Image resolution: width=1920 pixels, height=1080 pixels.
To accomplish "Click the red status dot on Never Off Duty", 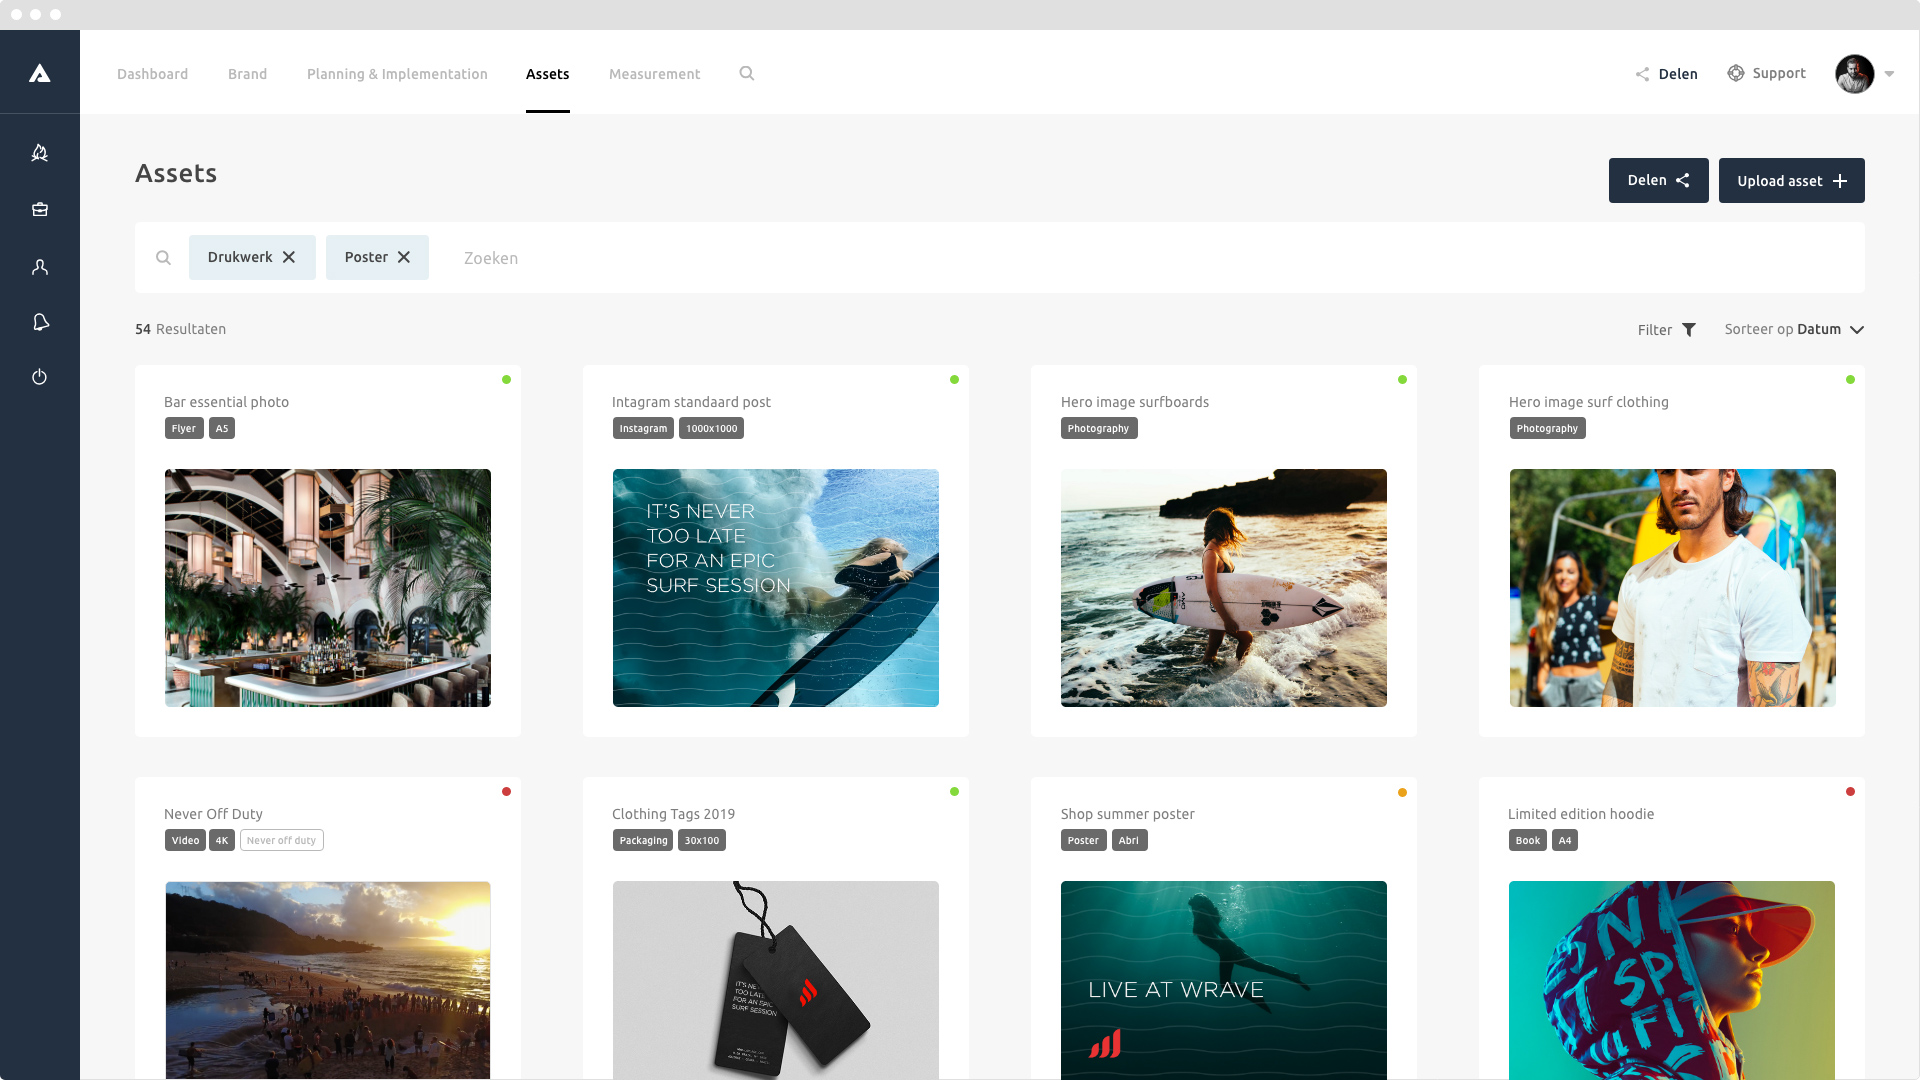I will click(507, 792).
